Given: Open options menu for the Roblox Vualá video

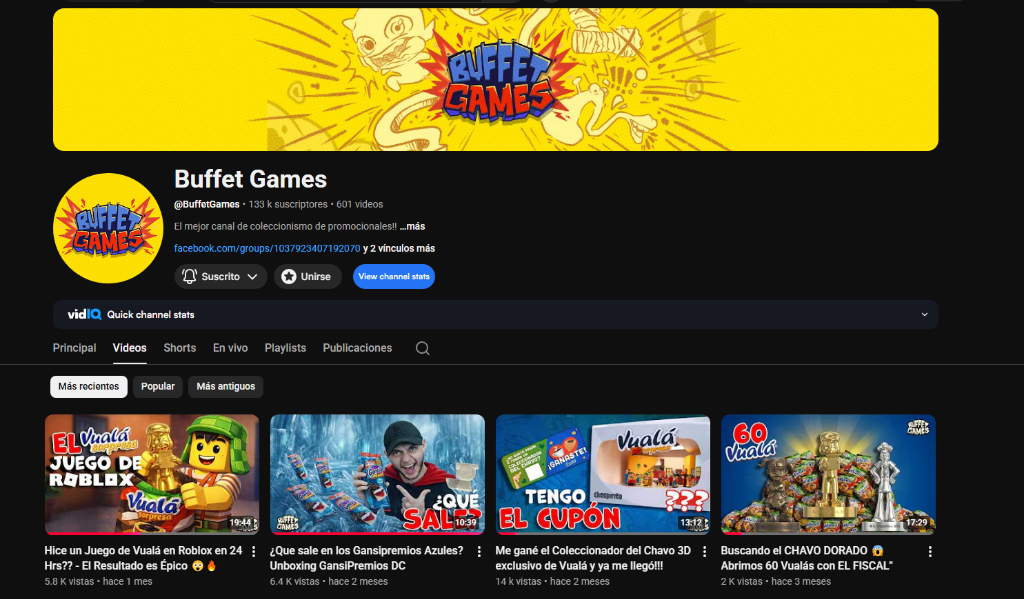Looking at the screenshot, I should [x=253, y=552].
